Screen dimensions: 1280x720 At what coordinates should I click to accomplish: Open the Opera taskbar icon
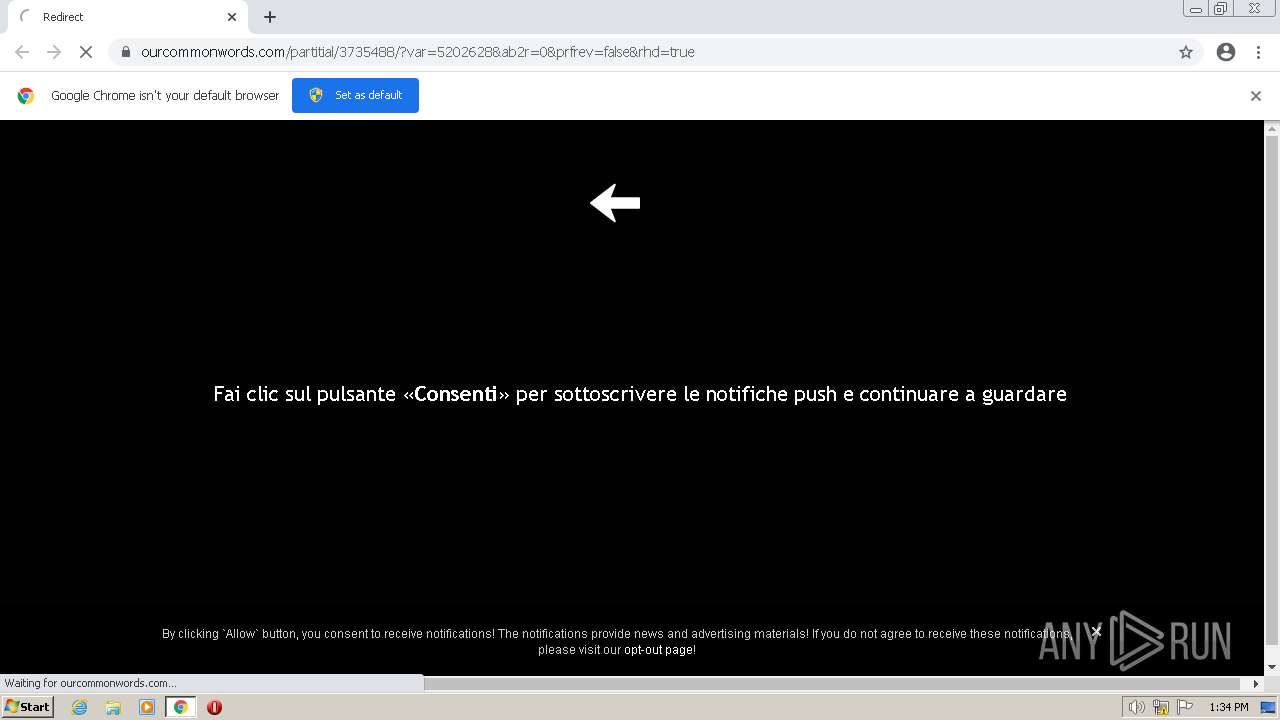[x=214, y=707]
